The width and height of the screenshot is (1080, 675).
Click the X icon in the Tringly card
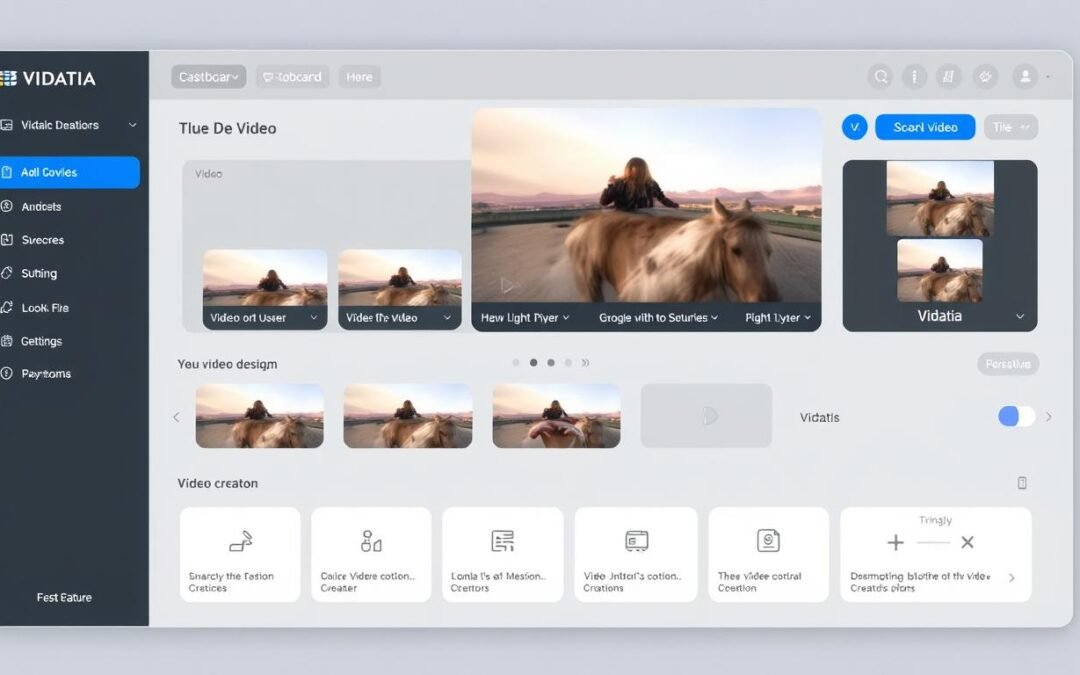tap(967, 543)
